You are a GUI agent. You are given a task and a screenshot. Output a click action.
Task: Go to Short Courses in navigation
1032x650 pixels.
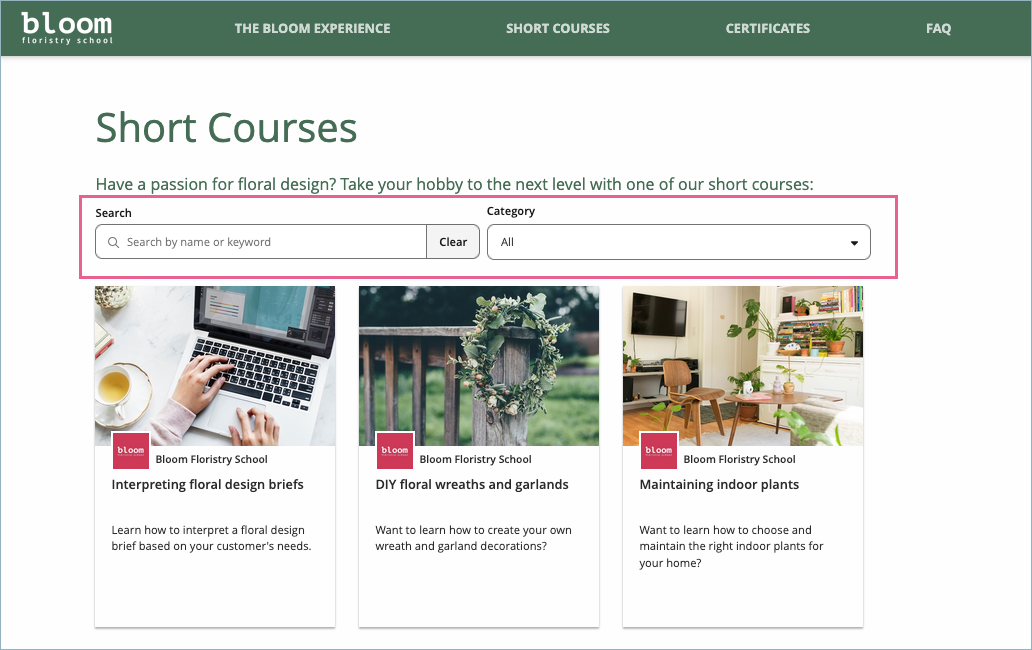pos(557,28)
